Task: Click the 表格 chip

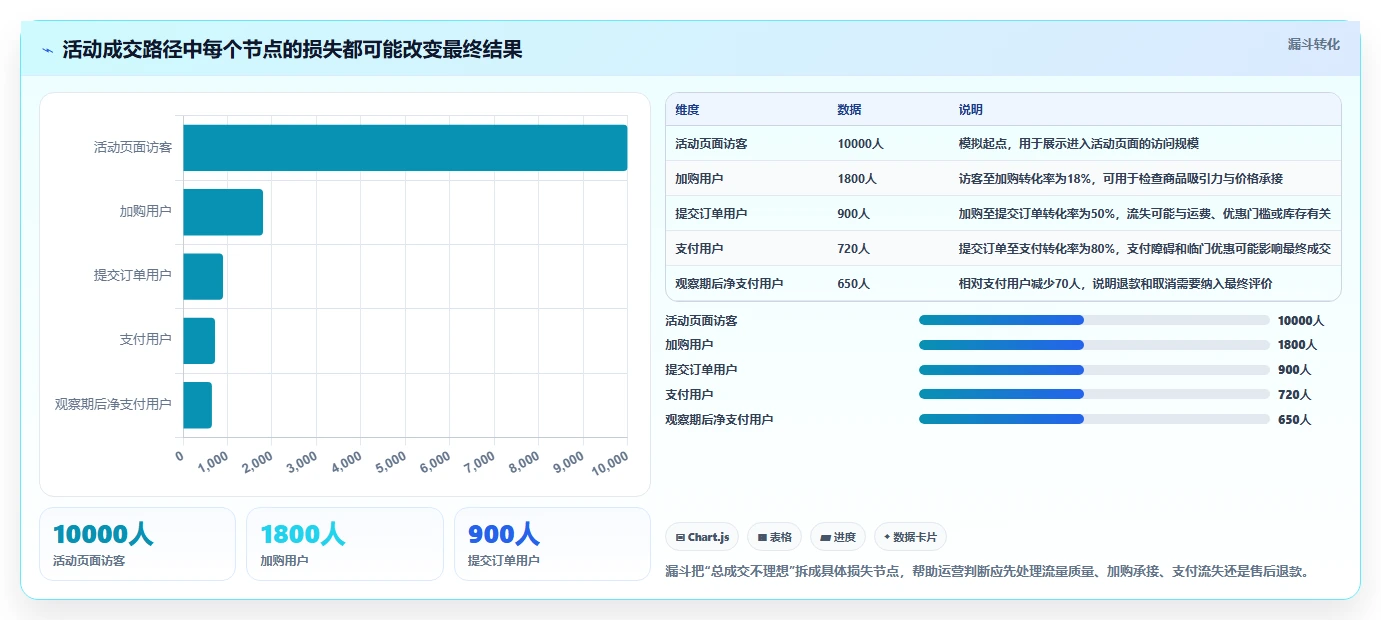Action: tap(775, 537)
